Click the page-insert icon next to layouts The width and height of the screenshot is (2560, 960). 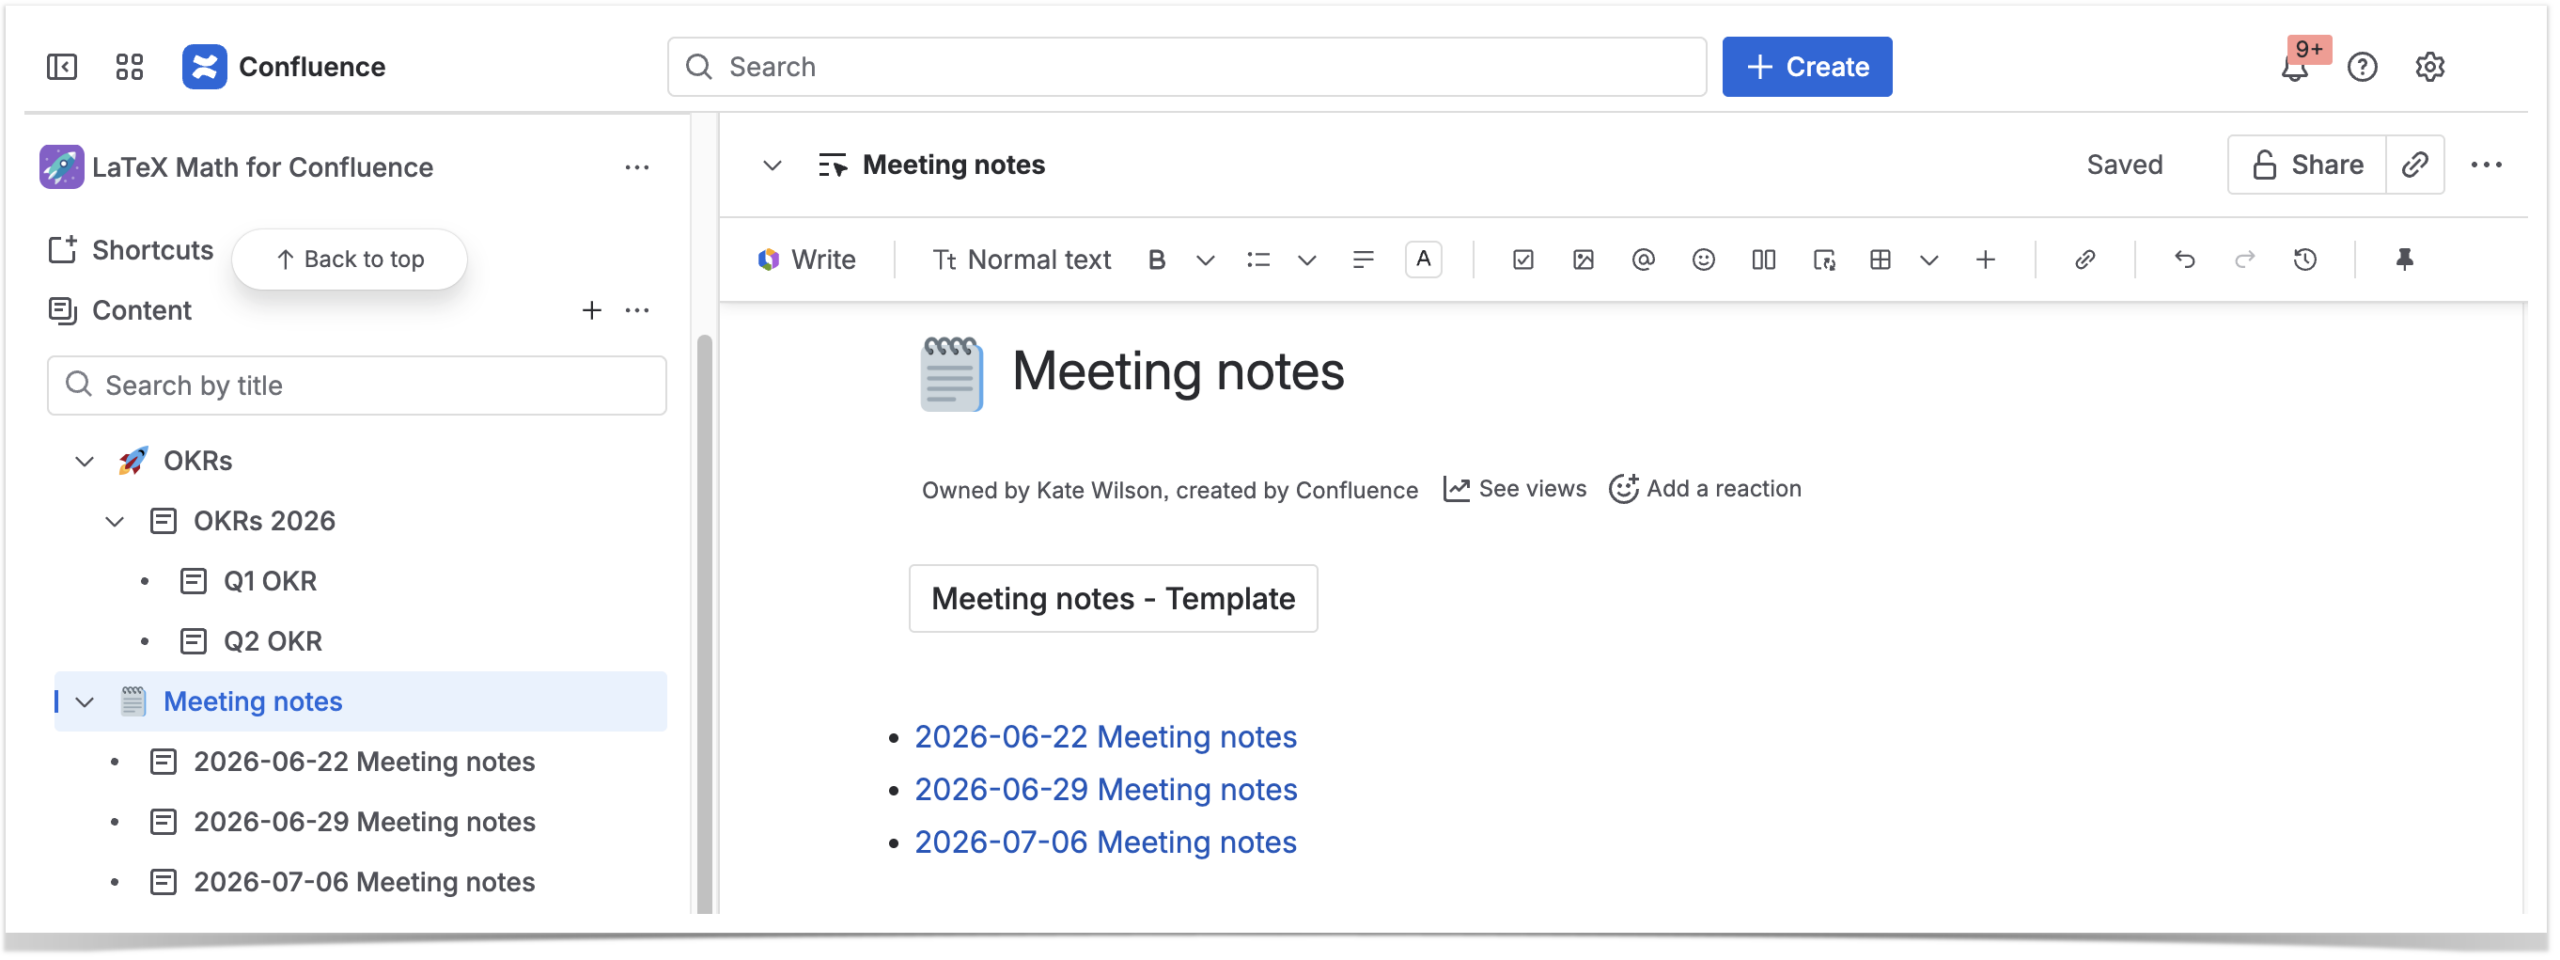1824,260
